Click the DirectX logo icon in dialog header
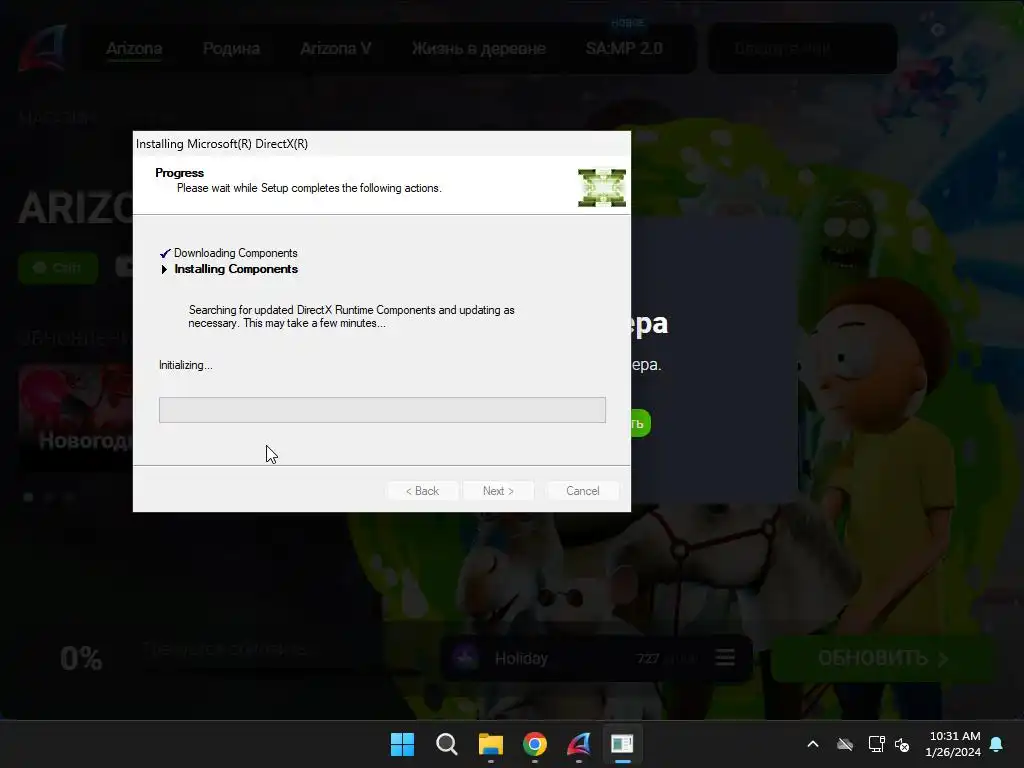The height and width of the screenshot is (768, 1024). tap(601, 187)
